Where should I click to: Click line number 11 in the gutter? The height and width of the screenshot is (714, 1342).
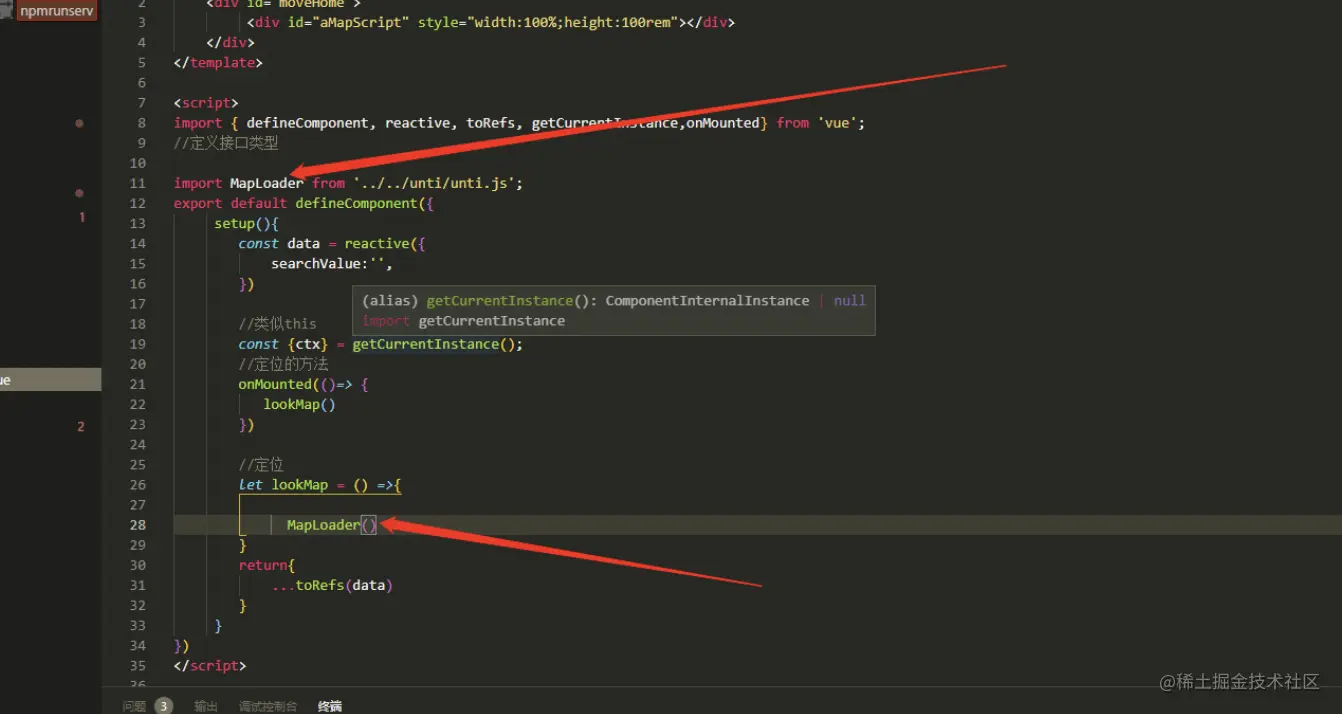point(137,183)
